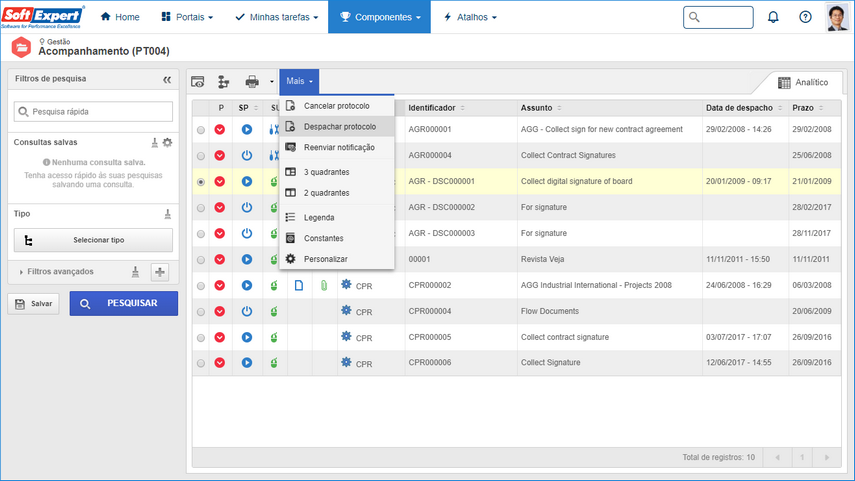The width and height of the screenshot is (855, 481).
Task: Open Legenda from the Mais menu
Action: coord(336,218)
